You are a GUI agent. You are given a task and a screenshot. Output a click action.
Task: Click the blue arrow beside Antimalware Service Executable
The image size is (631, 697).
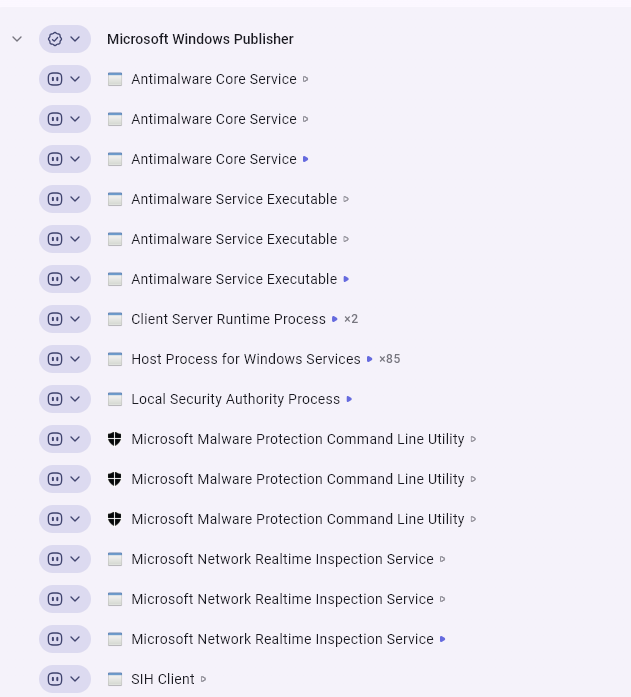[x=346, y=279]
